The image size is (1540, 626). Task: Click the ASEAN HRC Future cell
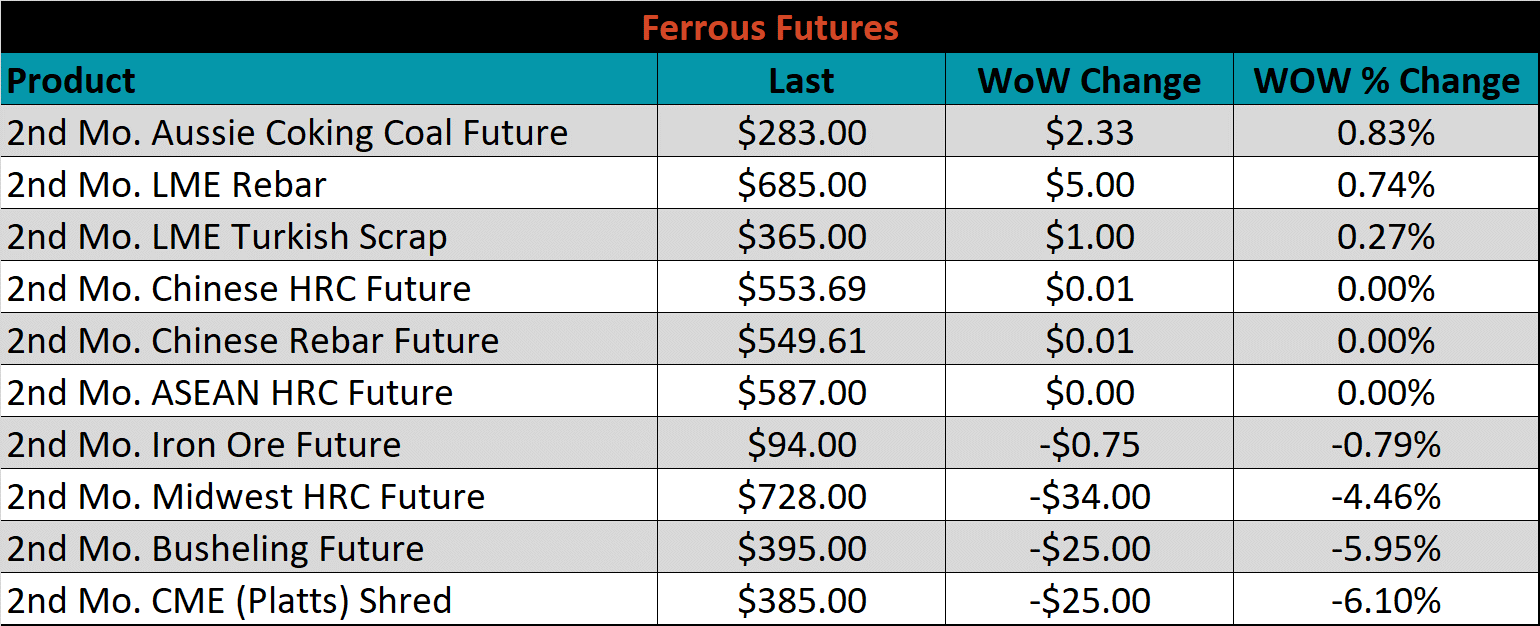click(329, 392)
